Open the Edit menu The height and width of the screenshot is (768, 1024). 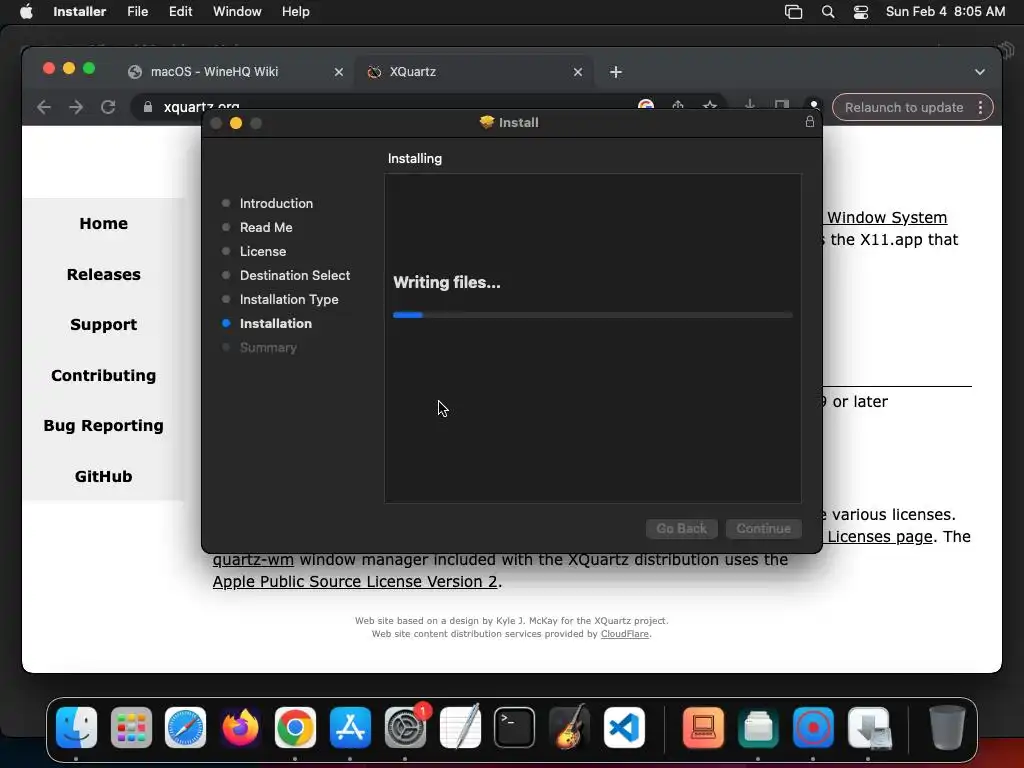[180, 12]
